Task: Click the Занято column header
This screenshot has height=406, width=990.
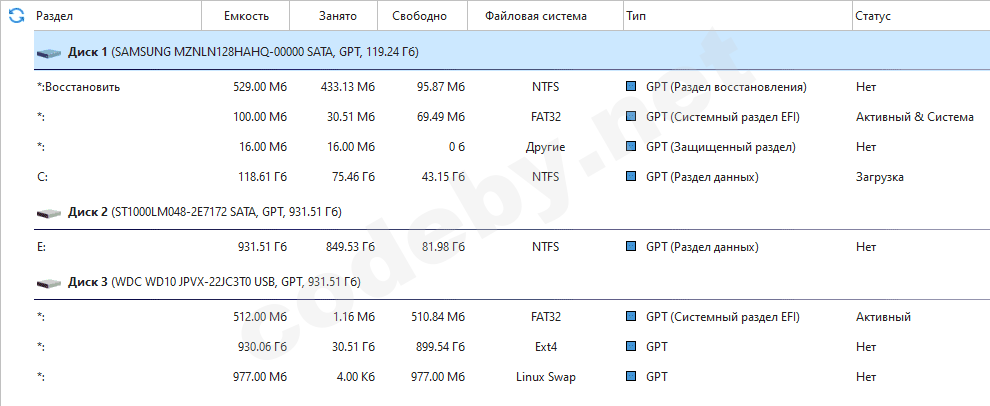Action: tap(333, 16)
